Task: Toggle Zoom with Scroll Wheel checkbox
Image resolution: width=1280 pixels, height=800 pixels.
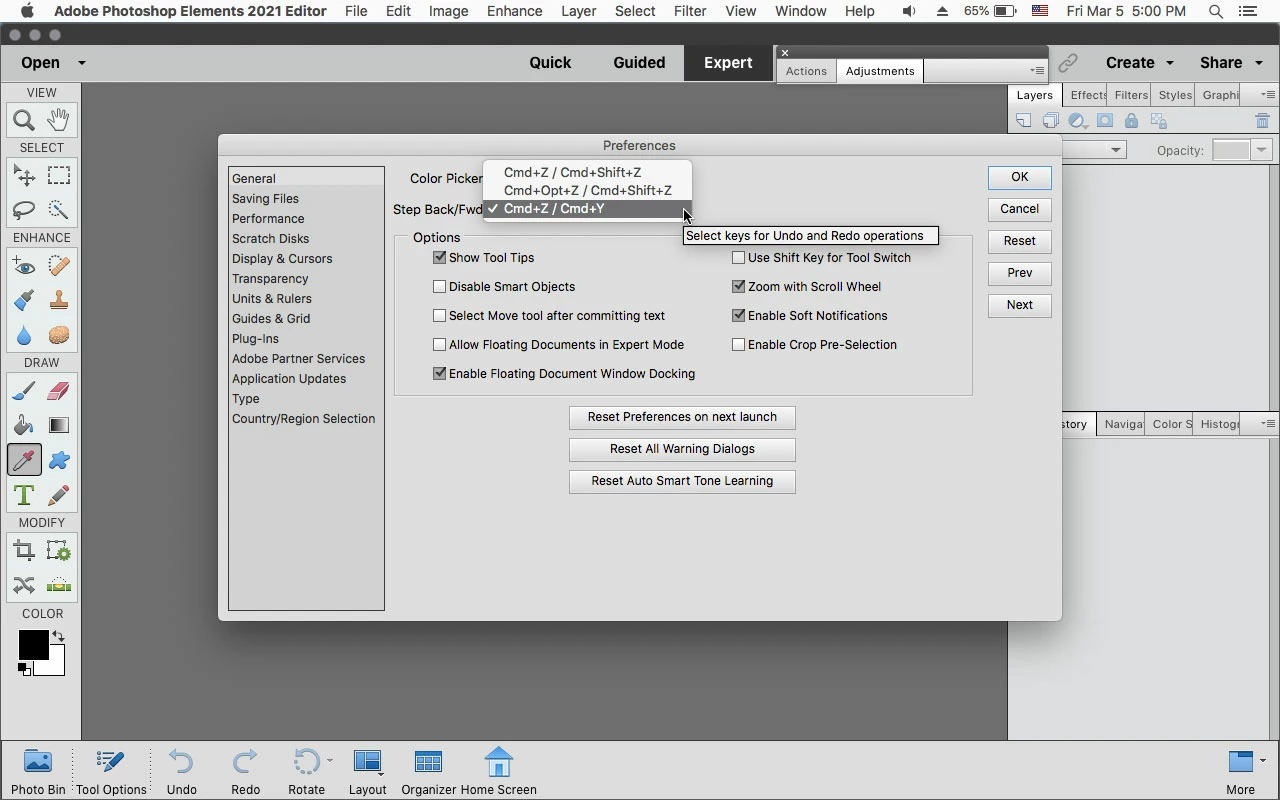Action: point(738,286)
